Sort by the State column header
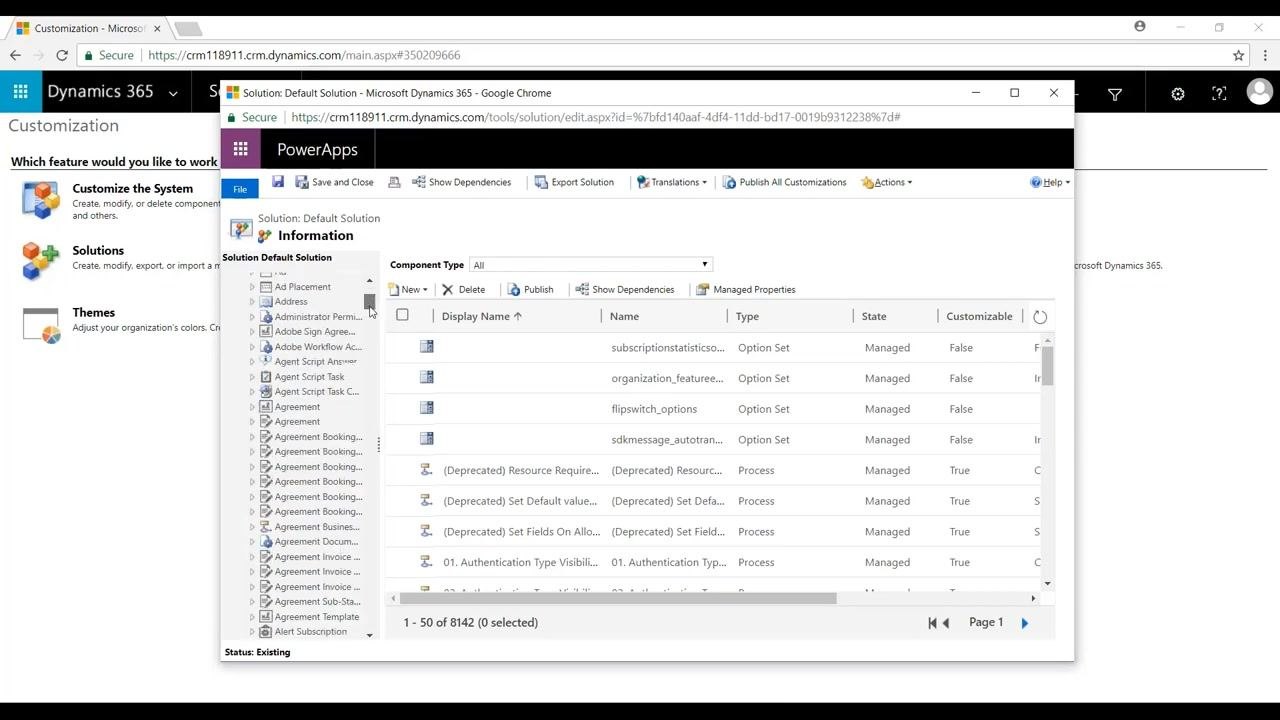This screenshot has height=720, width=1280. point(874,316)
